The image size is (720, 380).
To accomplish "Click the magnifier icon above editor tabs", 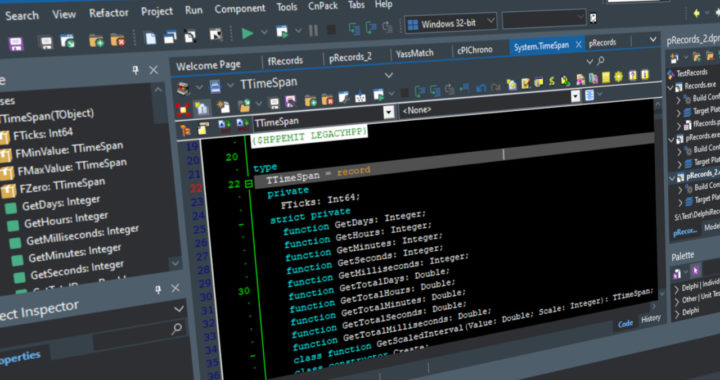I will click(x=601, y=61).
